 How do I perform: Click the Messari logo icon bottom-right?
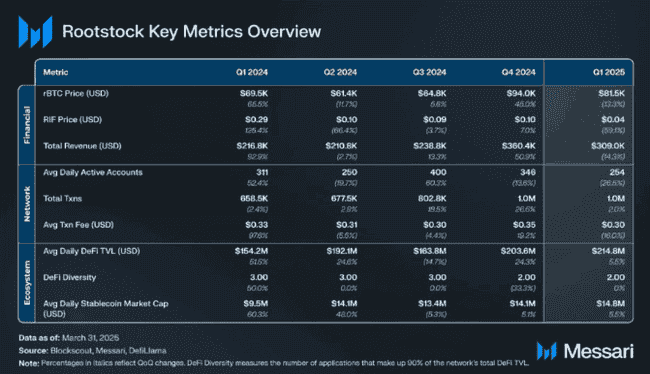pos(546,351)
